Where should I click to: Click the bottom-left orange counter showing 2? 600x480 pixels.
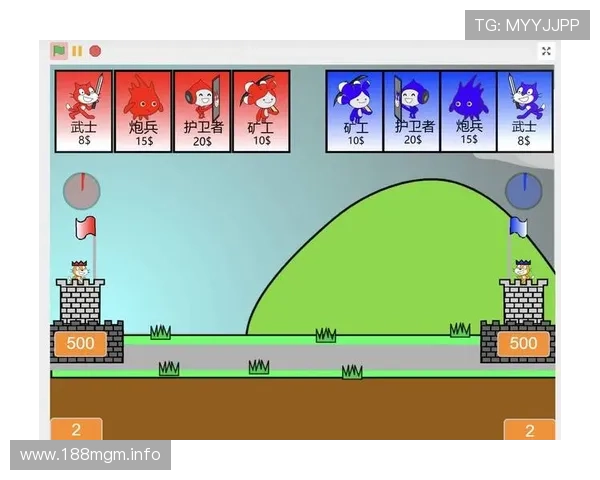click(77, 430)
